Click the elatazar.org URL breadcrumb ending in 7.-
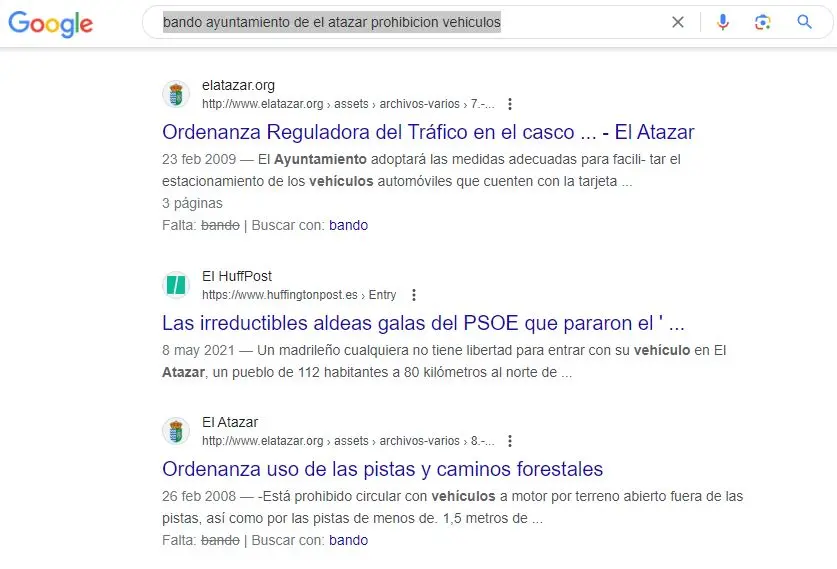The height and width of the screenshot is (569, 837). coord(348,104)
